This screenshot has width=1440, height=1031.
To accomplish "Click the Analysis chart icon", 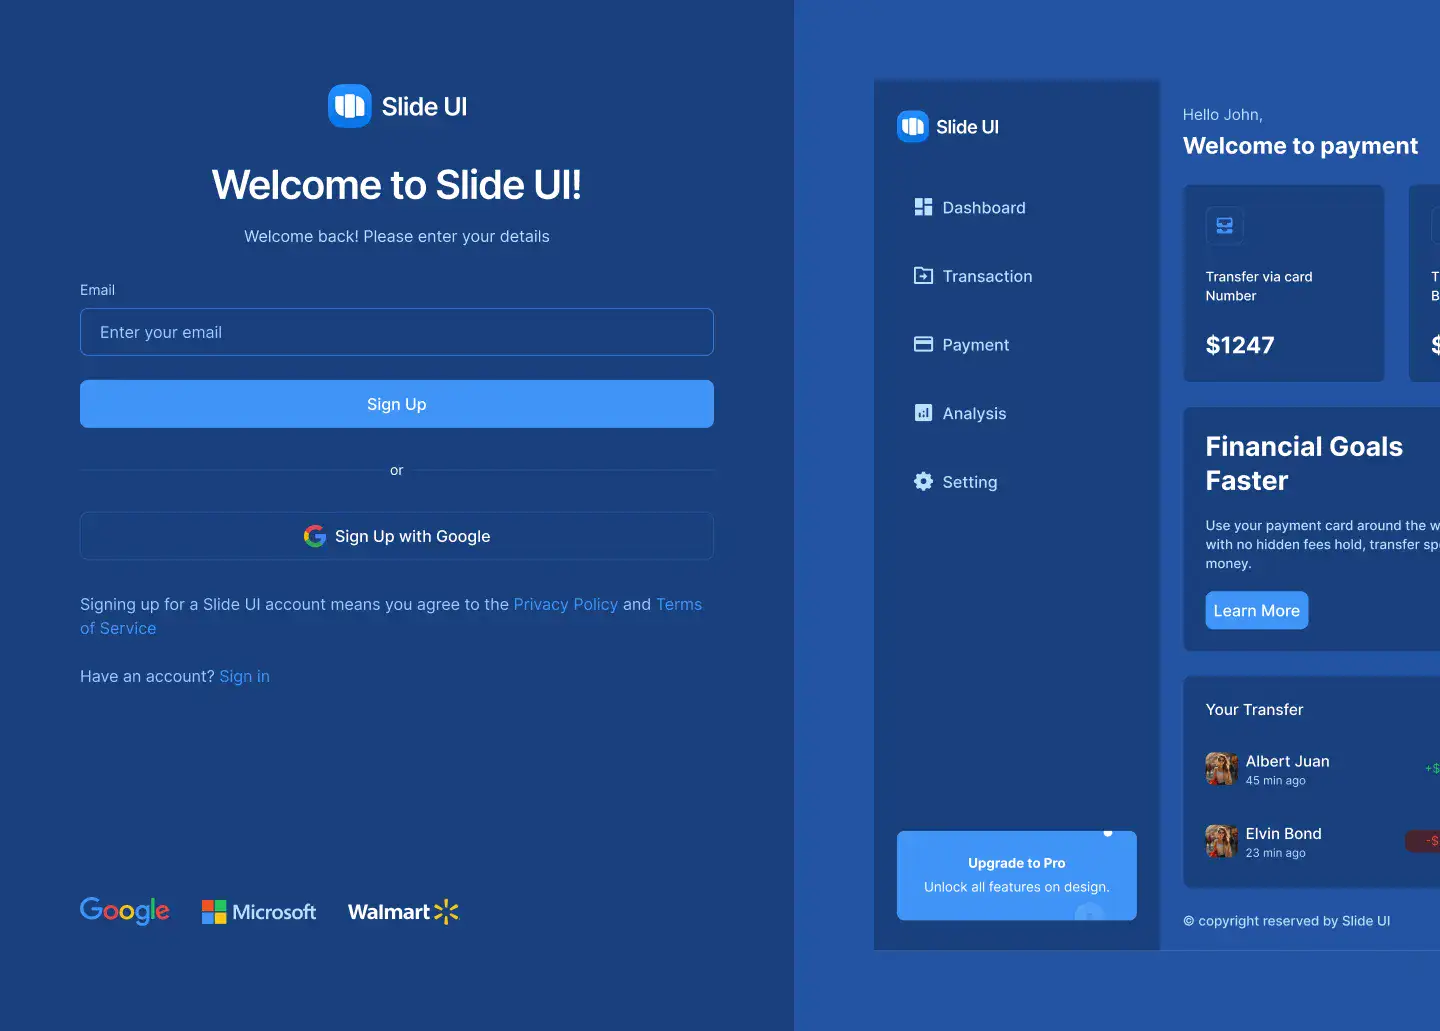I will (x=923, y=413).
